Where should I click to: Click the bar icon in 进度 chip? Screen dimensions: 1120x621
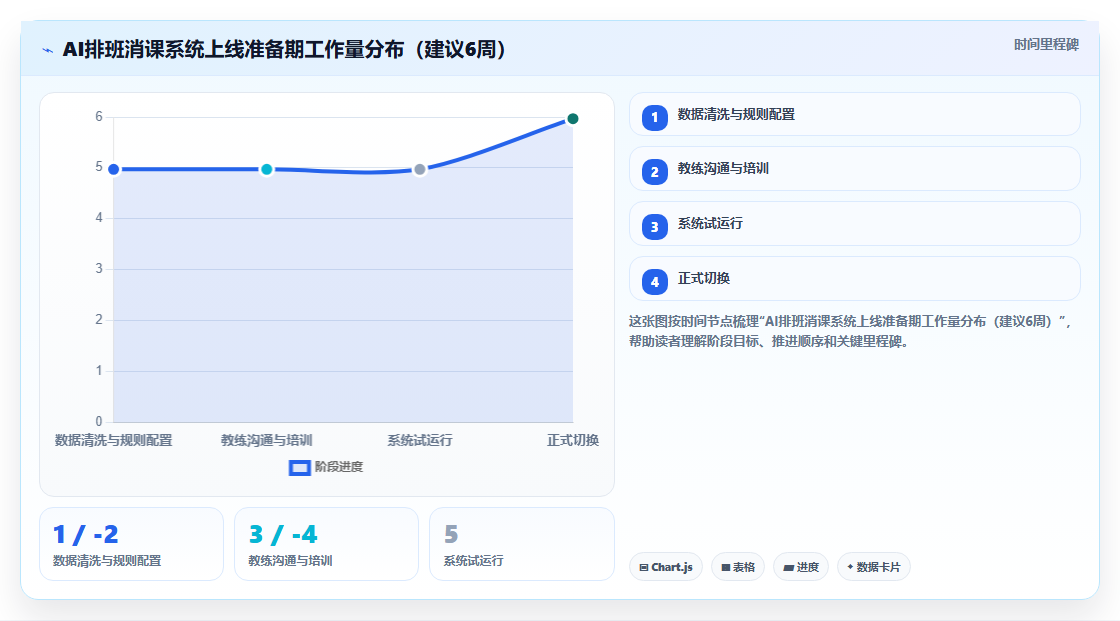pyautogui.click(x=789, y=567)
